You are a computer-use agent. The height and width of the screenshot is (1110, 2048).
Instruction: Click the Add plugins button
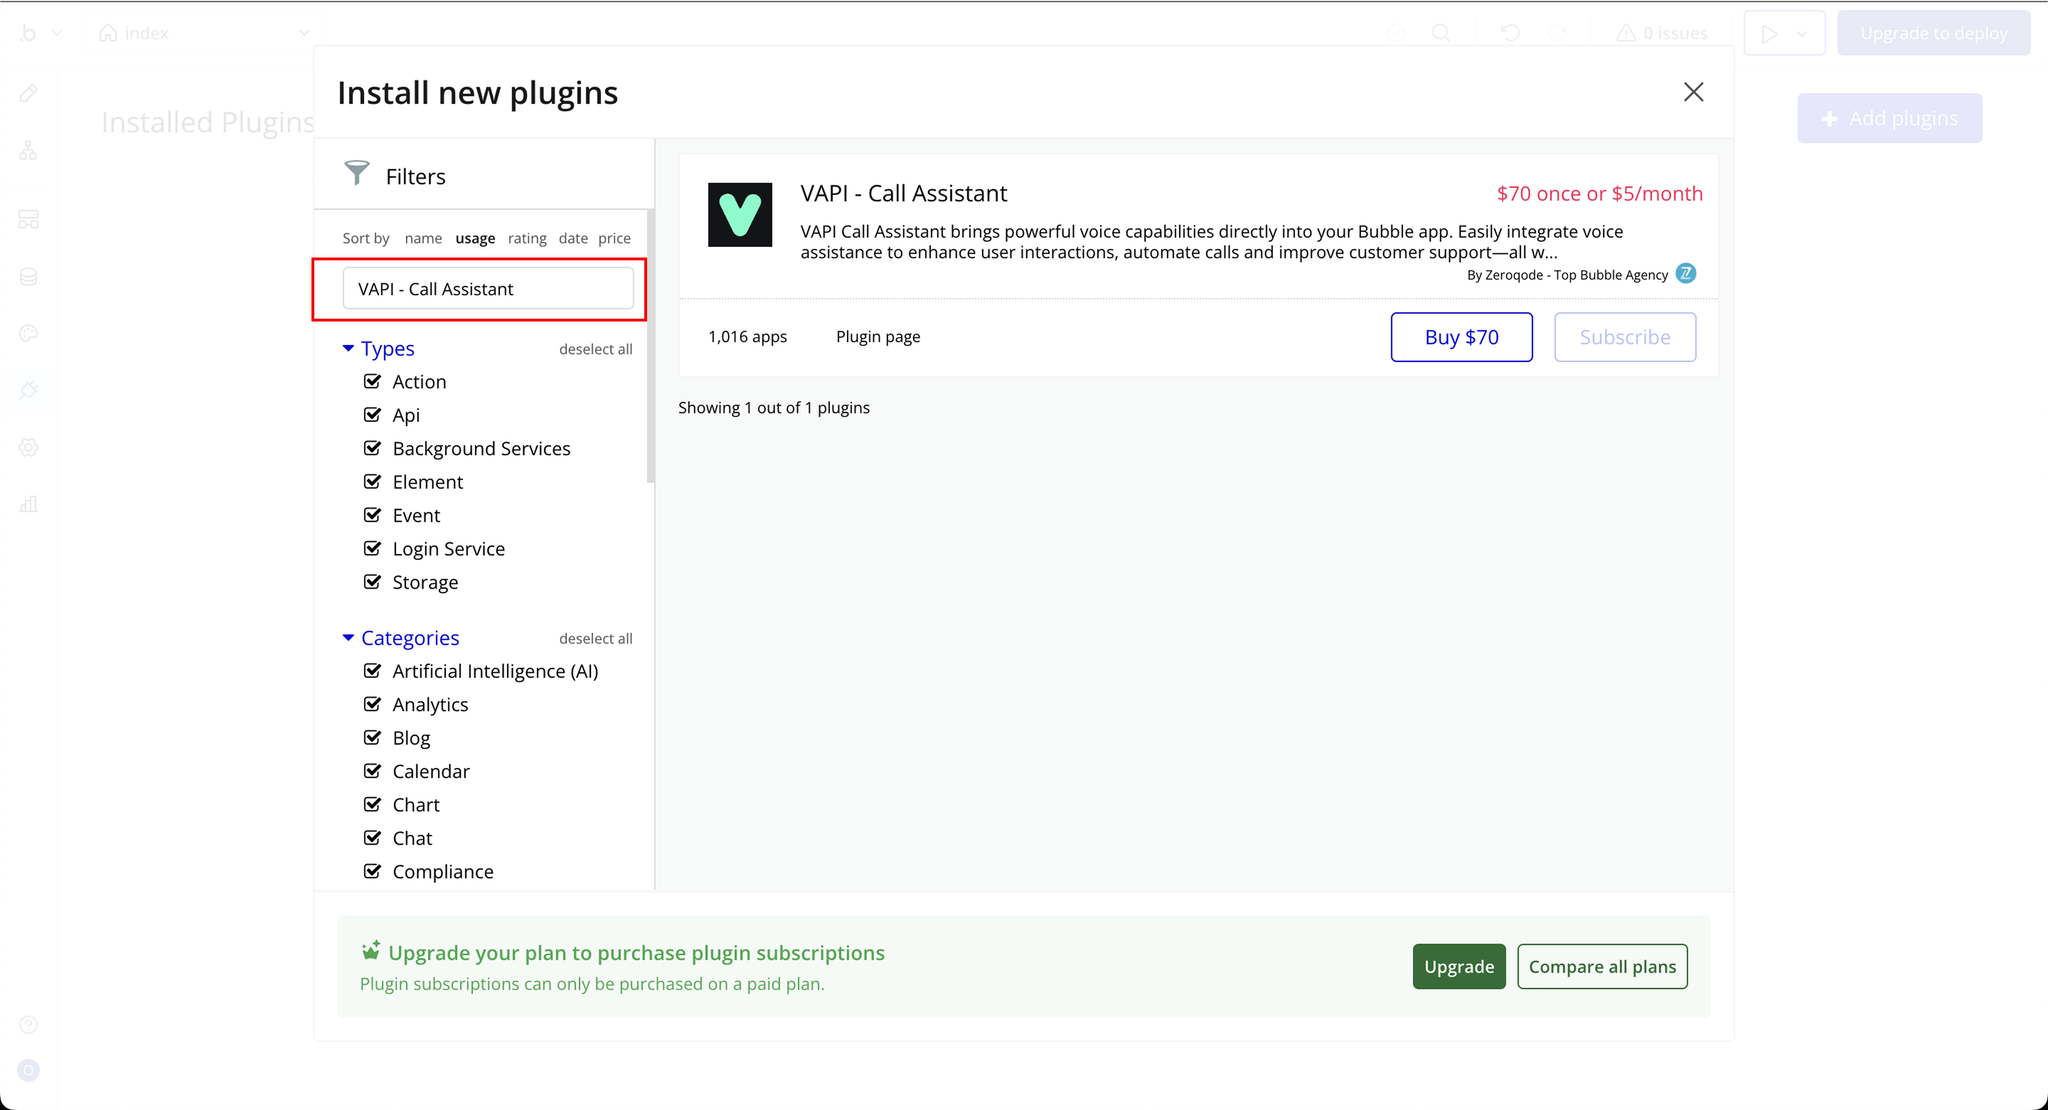click(1889, 118)
